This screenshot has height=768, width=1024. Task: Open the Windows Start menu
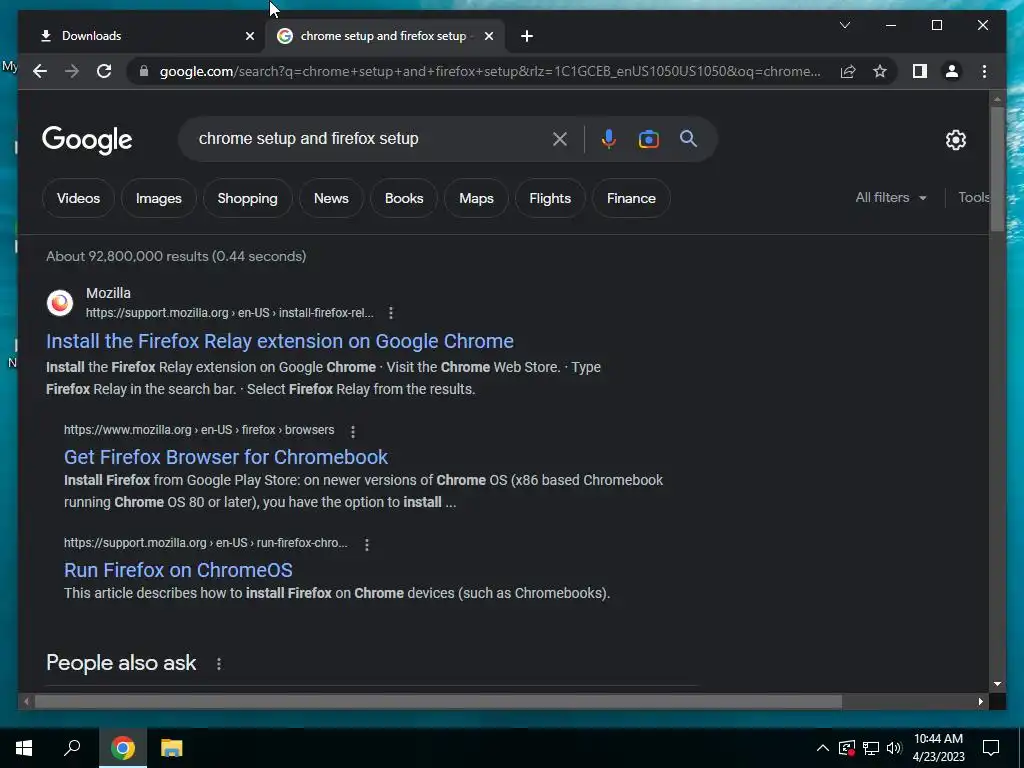pyautogui.click(x=24, y=748)
